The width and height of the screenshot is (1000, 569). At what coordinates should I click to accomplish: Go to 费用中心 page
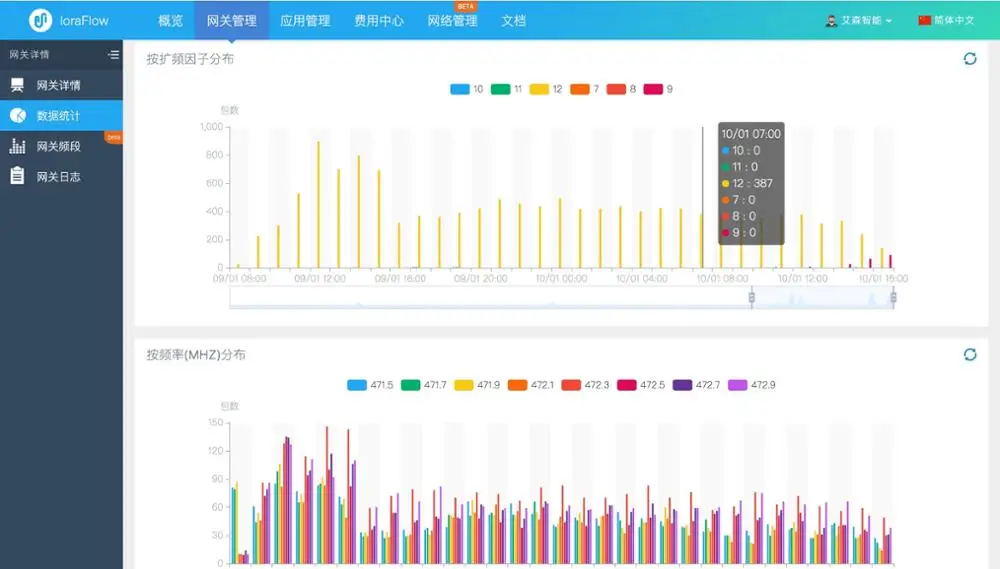point(379,20)
